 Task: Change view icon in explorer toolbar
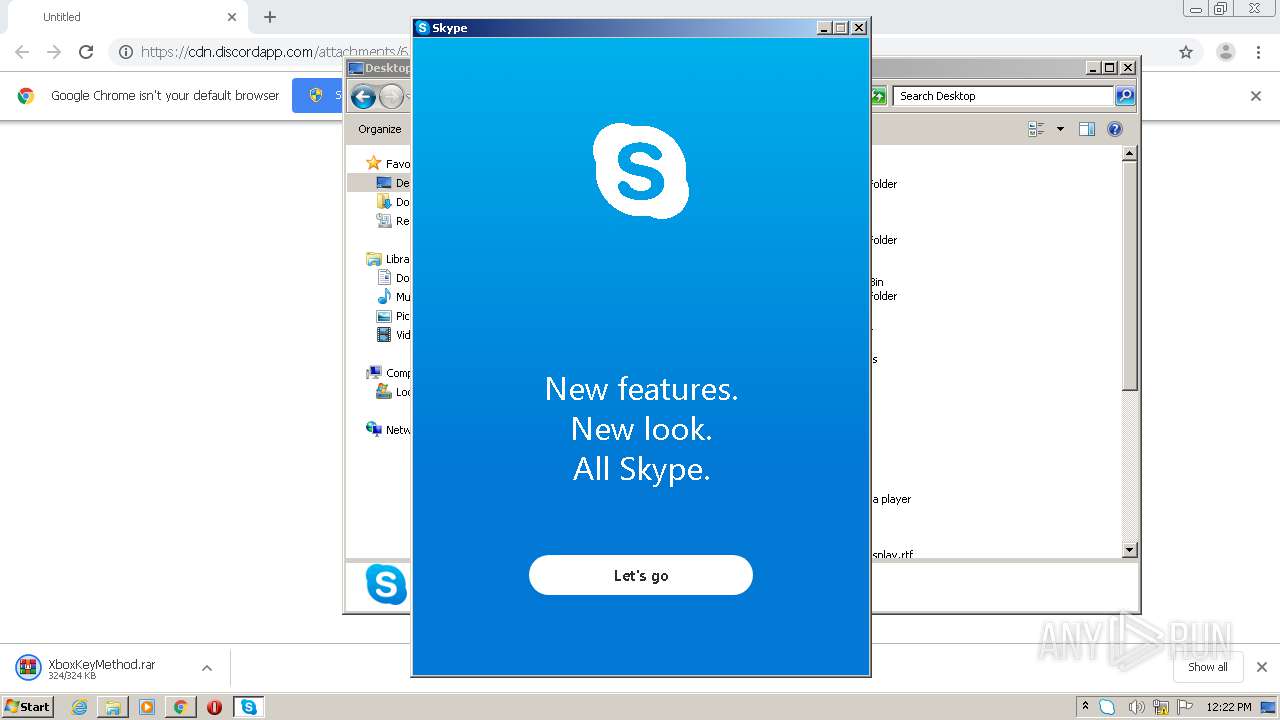coord(1036,129)
